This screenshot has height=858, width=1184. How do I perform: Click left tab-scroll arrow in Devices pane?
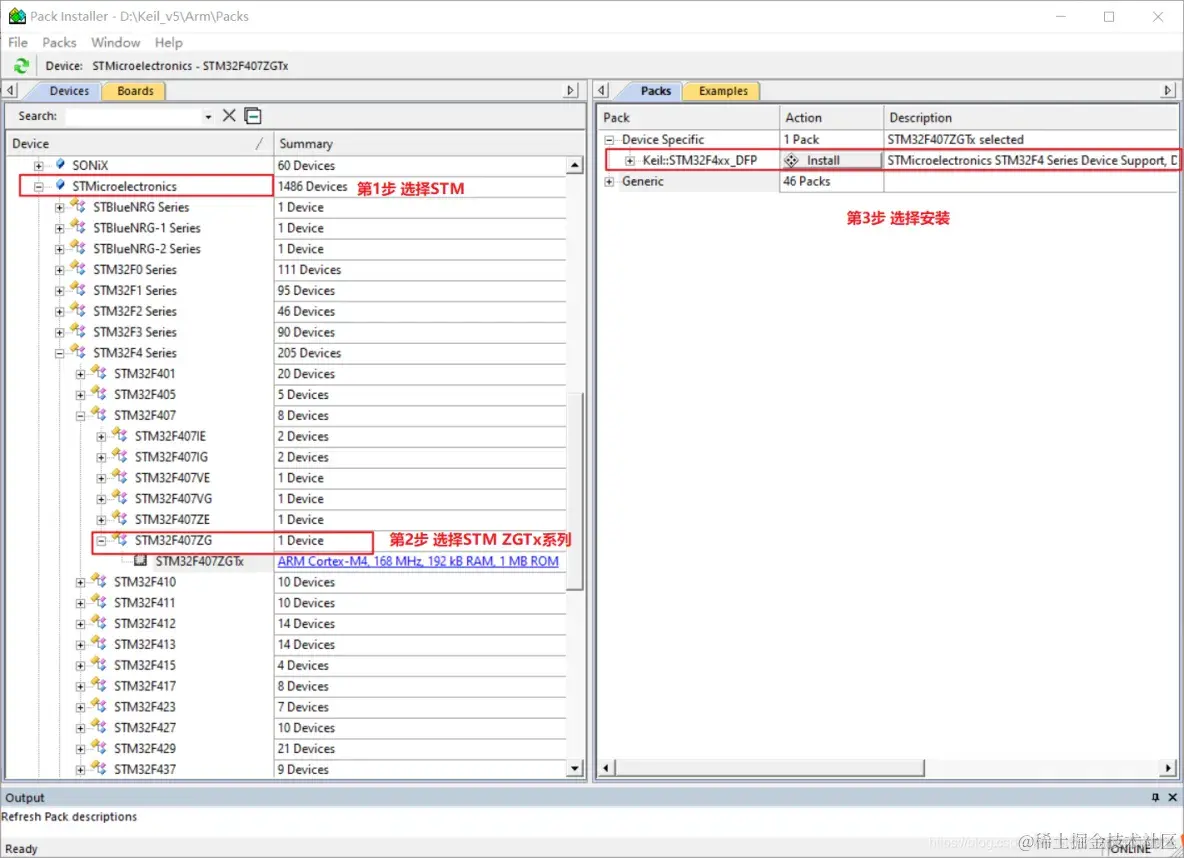click(11, 91)
